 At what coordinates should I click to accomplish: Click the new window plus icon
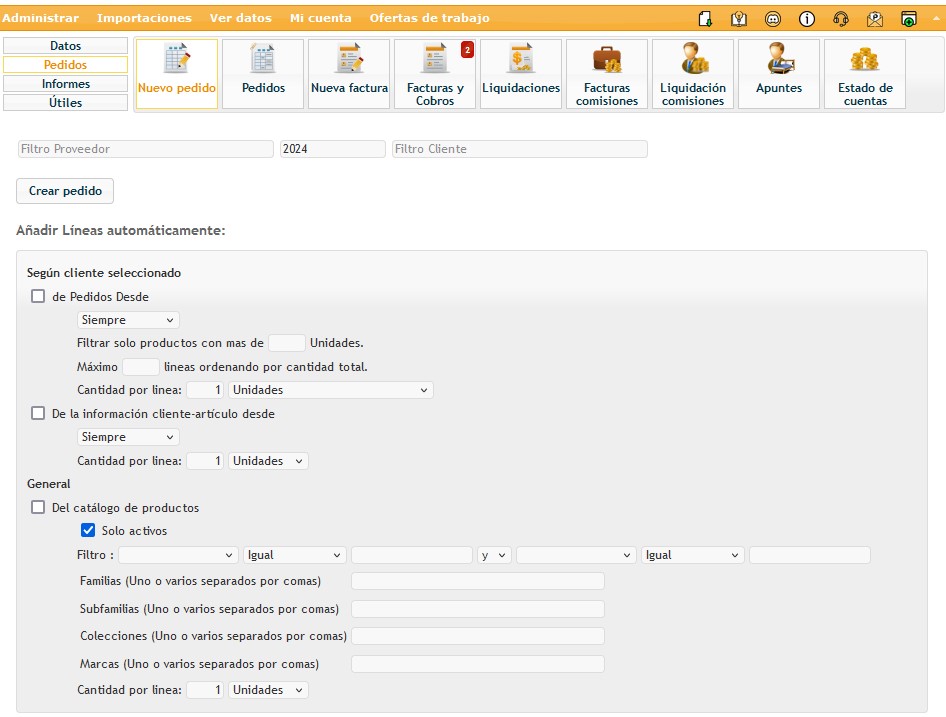(x=908, y=19)
